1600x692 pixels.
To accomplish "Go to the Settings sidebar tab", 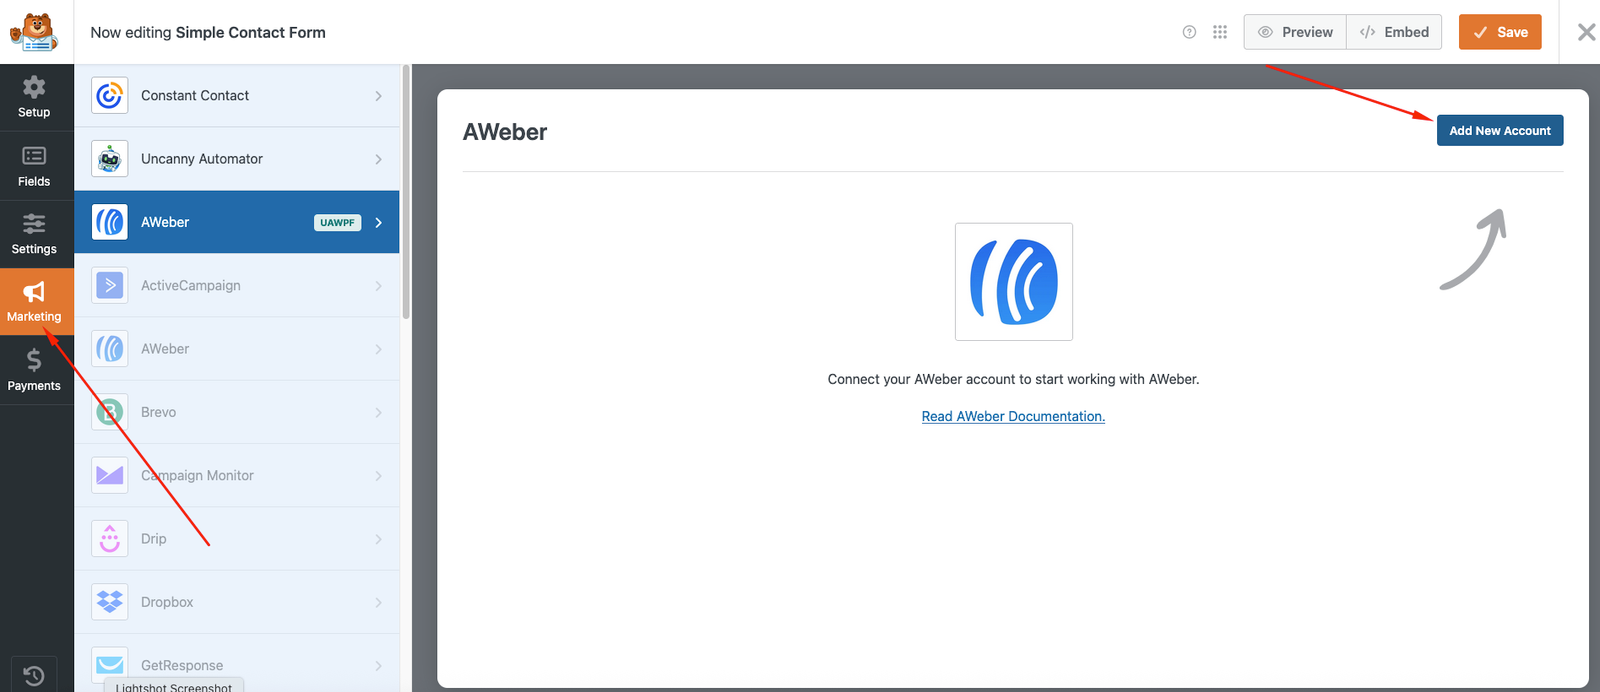I will tap(34, 234).
